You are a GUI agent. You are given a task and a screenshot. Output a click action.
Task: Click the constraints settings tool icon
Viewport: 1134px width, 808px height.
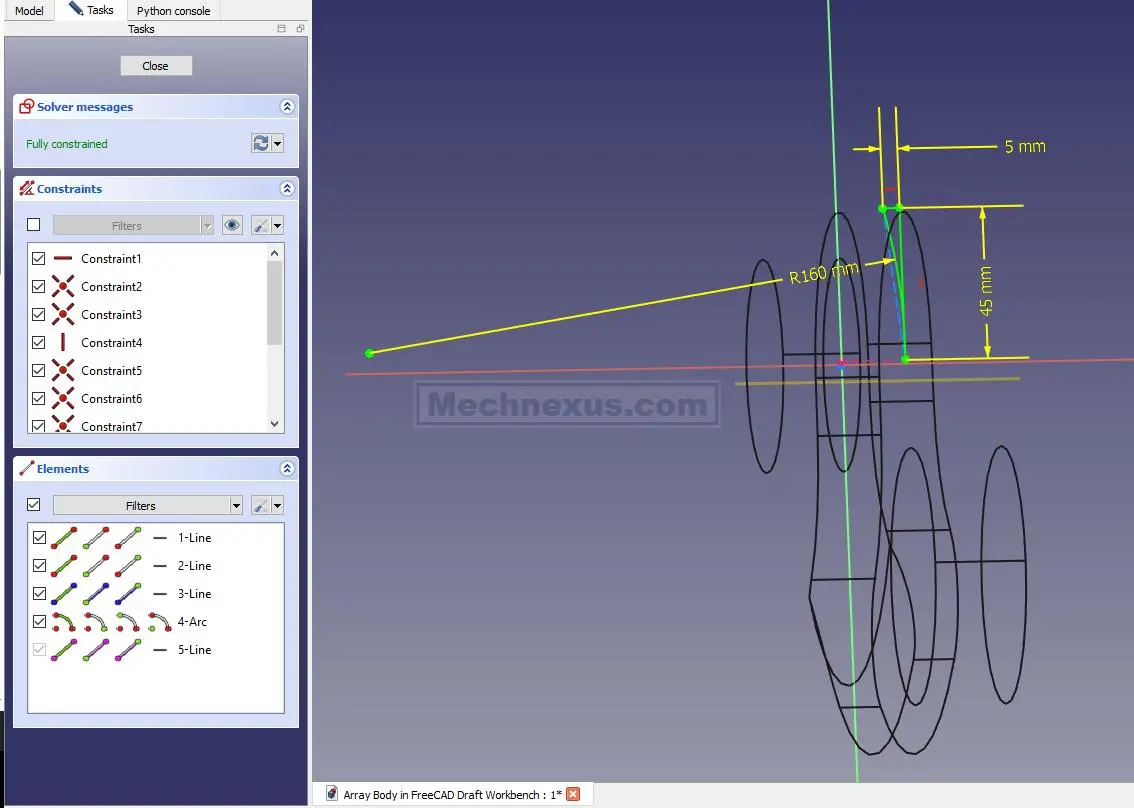point(261,226)
